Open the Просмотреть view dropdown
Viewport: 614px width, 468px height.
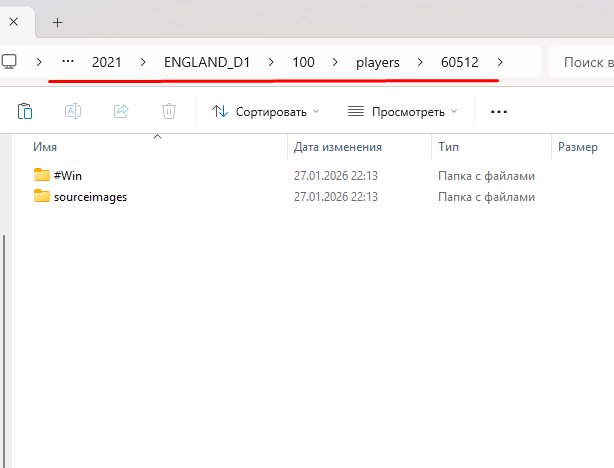point(403,112)
